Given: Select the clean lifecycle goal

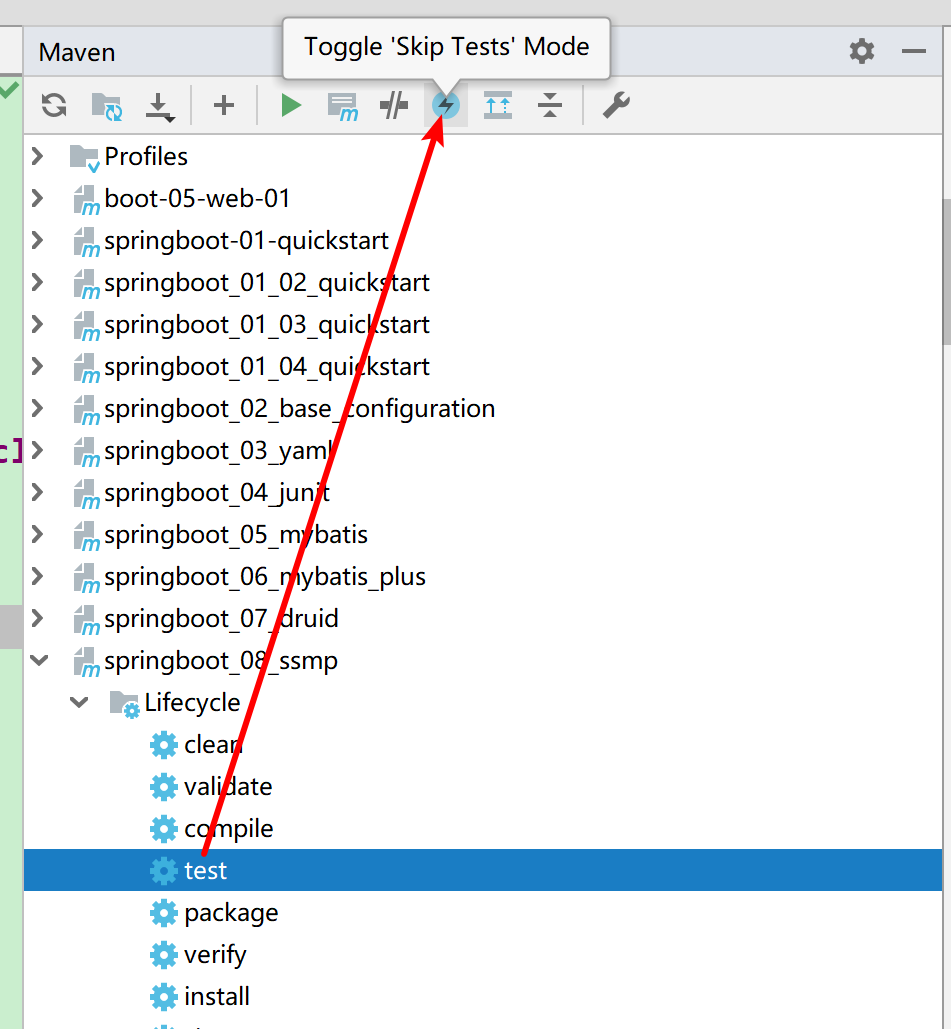Looking at the screenshot, I should pyautogui.click(x=212, y=745).
